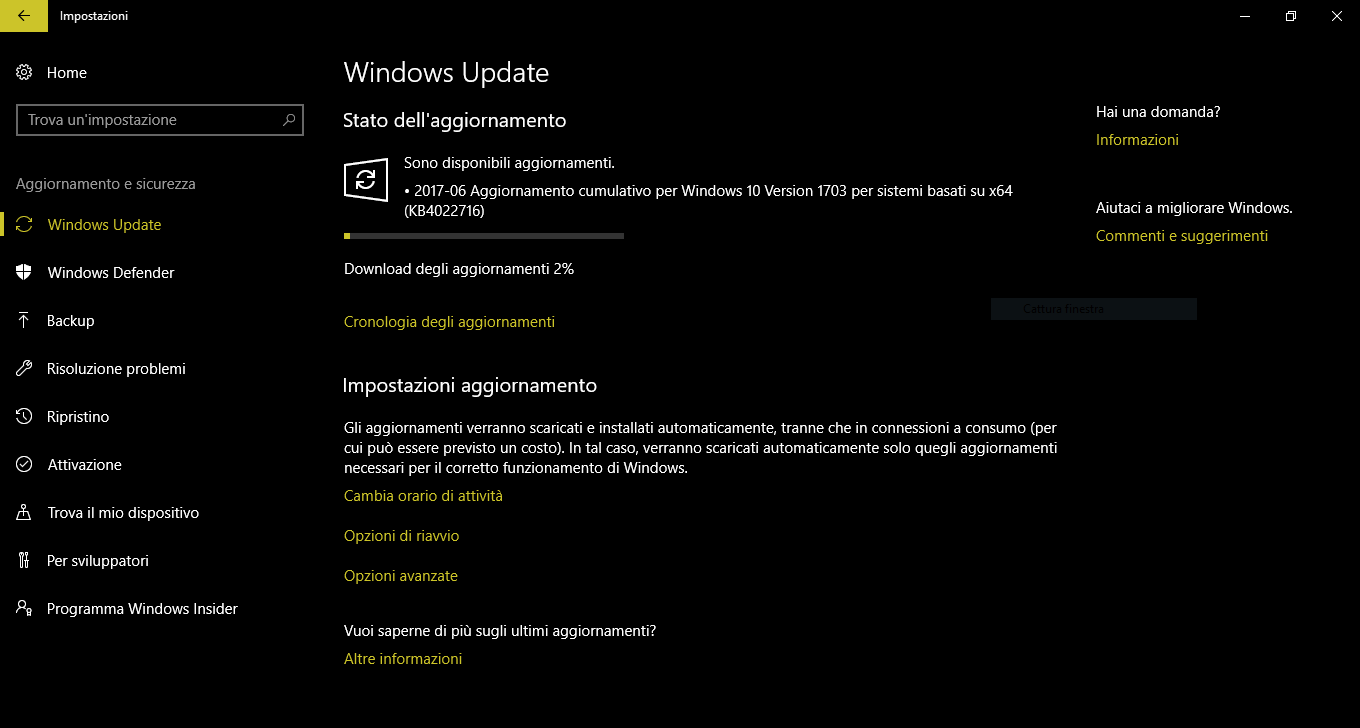Click the Ripristino history icon
Viewport: 1360px width, 728px height.
pos(25,417)
